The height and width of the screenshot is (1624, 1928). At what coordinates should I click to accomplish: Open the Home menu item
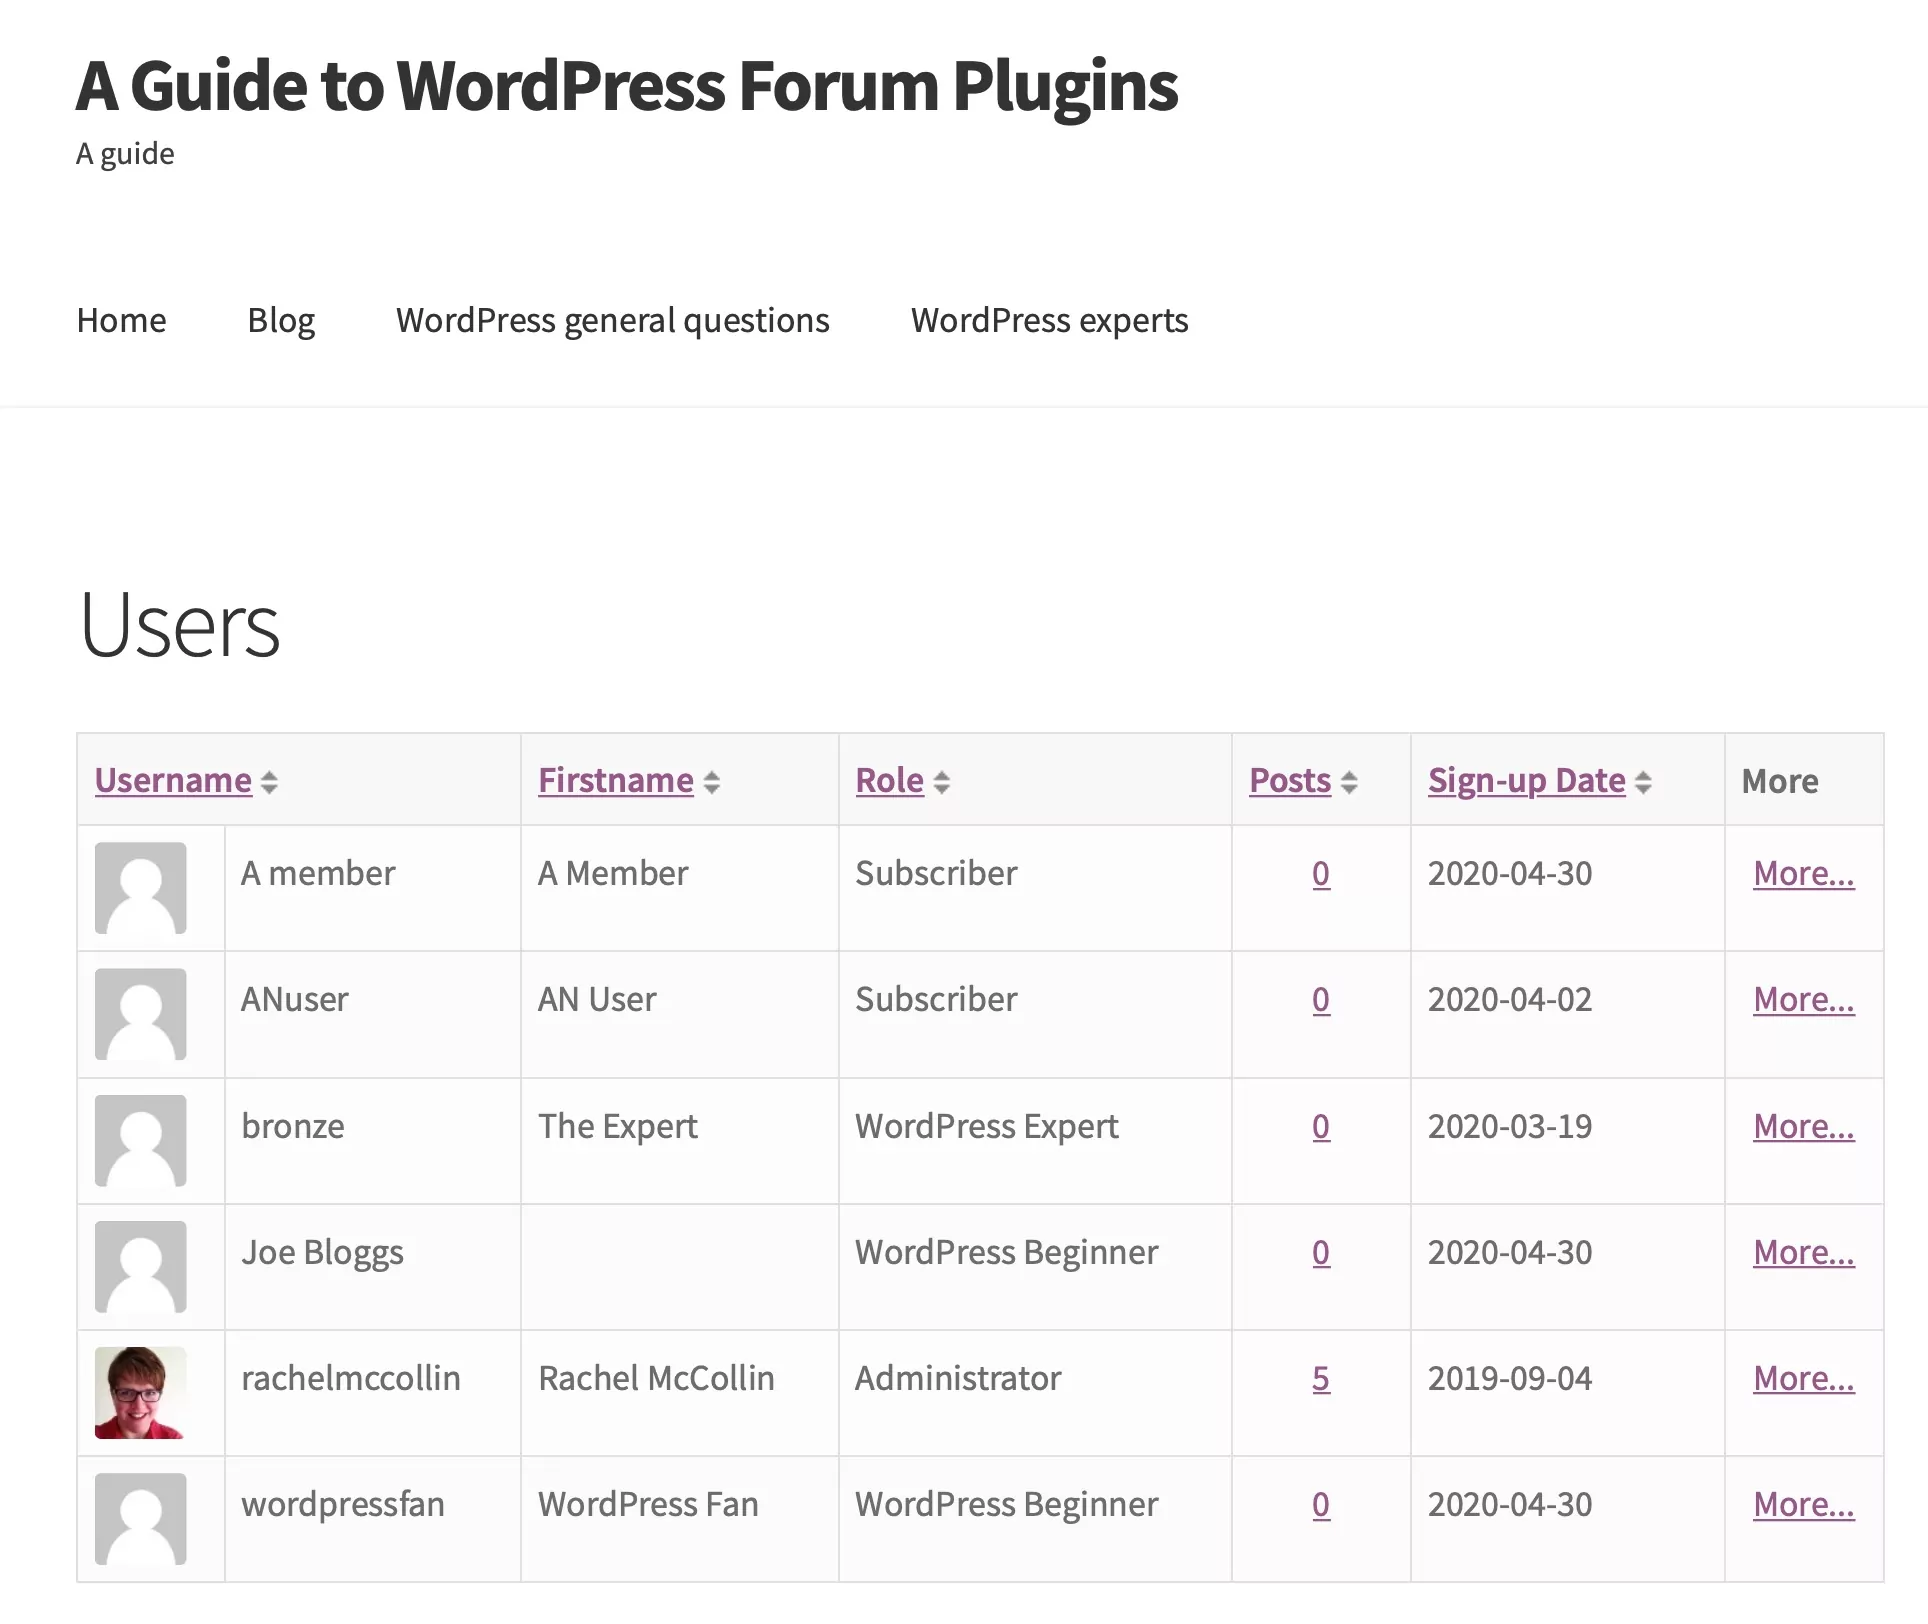(x=121, y=317)
